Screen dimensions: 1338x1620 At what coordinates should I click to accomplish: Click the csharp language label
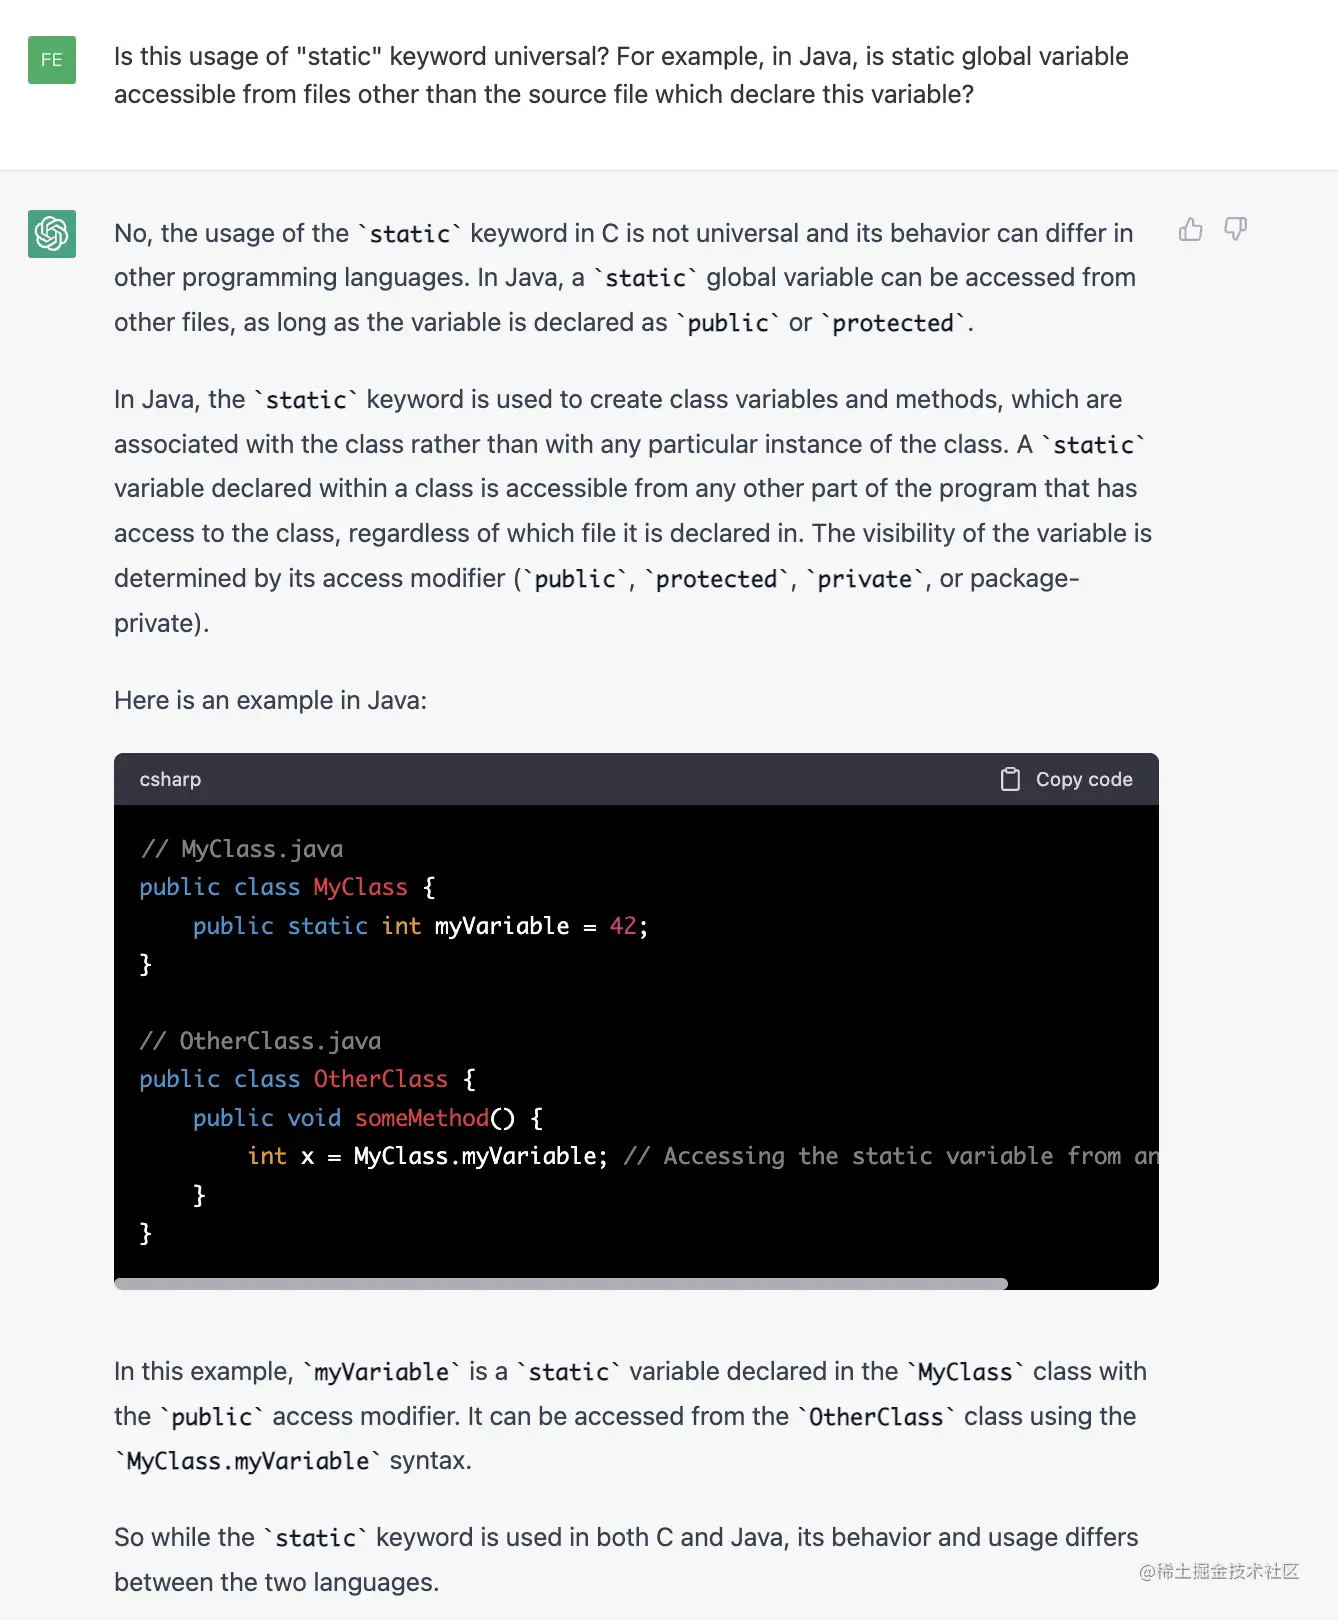click(x=170, y=779)
